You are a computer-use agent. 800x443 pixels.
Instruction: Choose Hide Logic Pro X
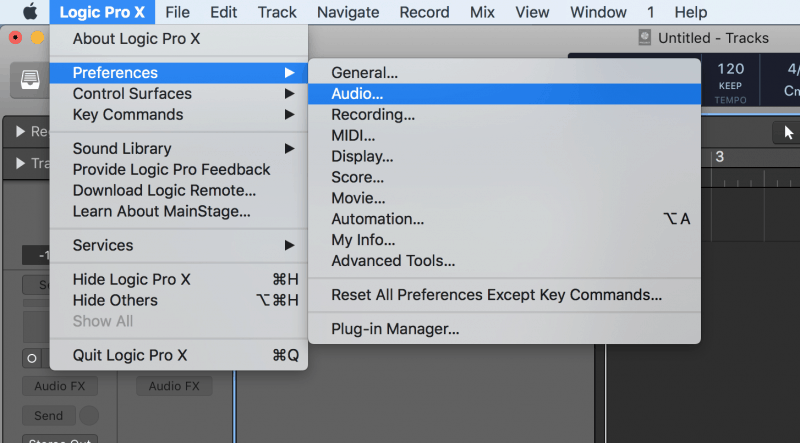click(x=179, y=279)
